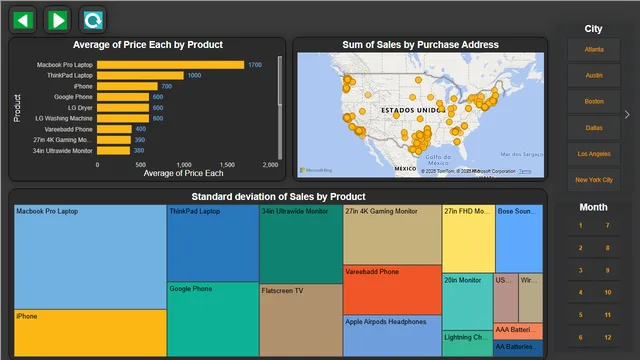The width and height of the screenshot is (640, 360).
Task: Select the LG Washing Machine bar
Action: (x=123, y=118)
